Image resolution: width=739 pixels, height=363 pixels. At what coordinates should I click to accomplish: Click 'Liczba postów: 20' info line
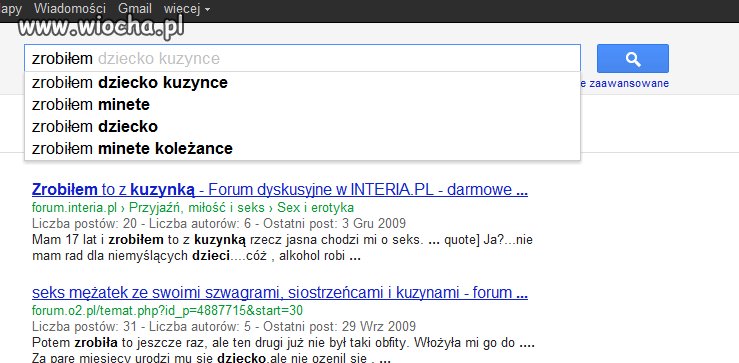pos(219,223)
